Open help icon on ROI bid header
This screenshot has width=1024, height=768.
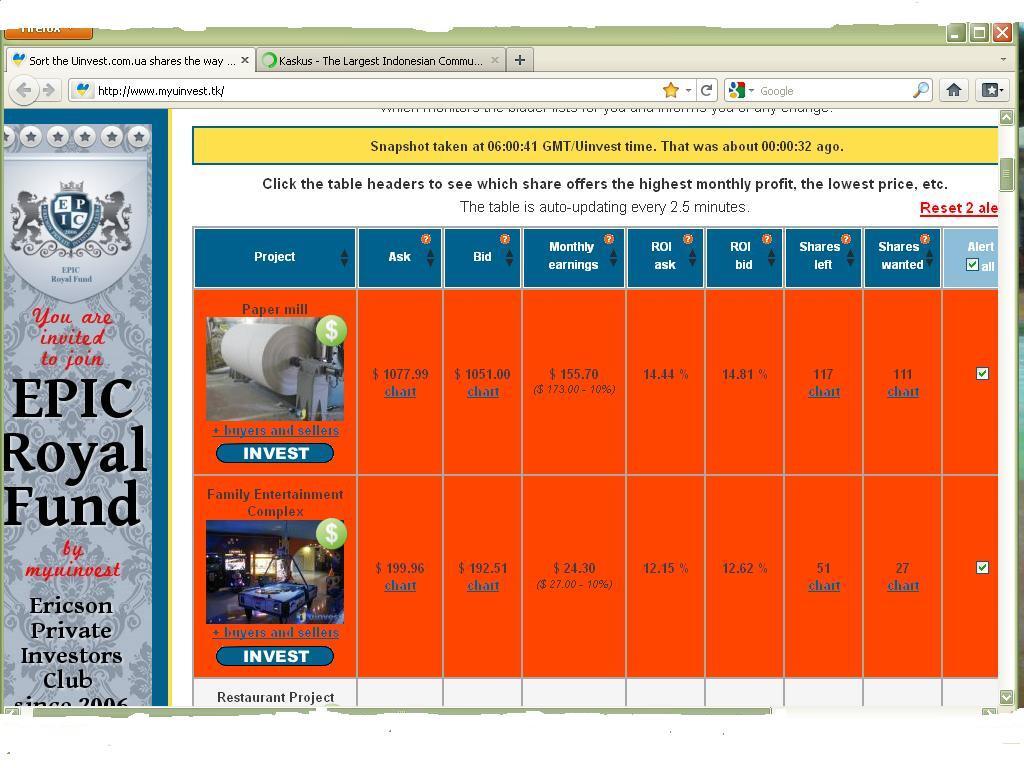(x=767, y=239)
